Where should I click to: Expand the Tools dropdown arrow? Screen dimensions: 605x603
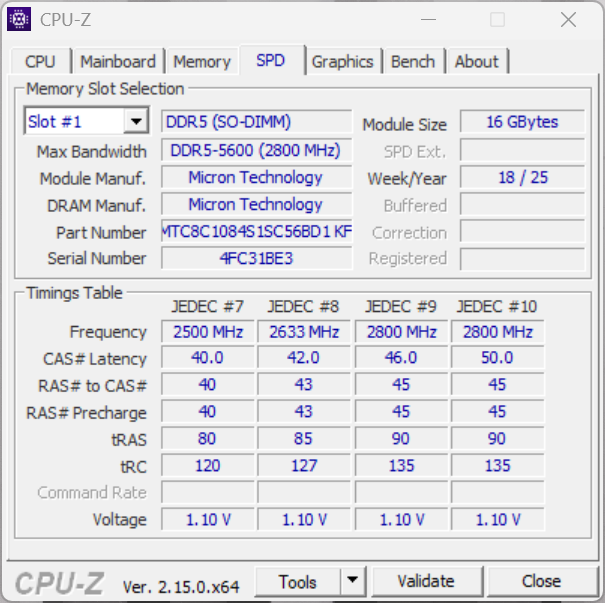click(x=353, y=581)
